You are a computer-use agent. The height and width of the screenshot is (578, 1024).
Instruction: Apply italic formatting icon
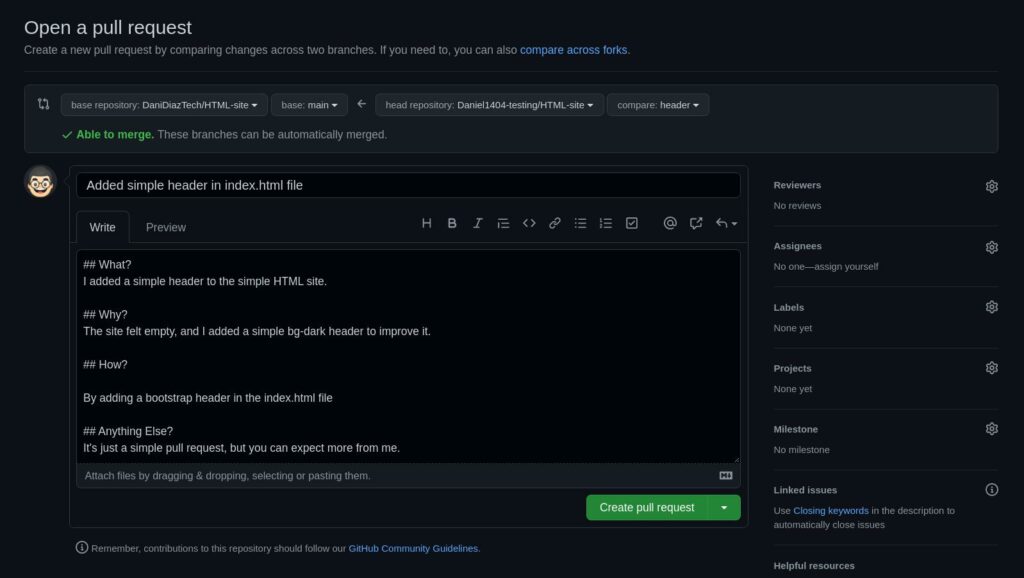tap(478, 223)
